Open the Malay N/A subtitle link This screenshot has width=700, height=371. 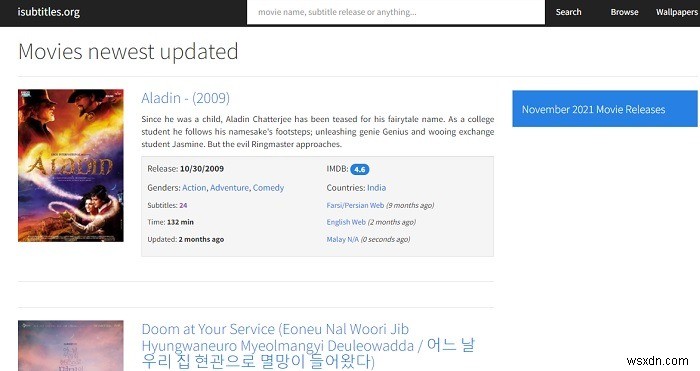342,239
